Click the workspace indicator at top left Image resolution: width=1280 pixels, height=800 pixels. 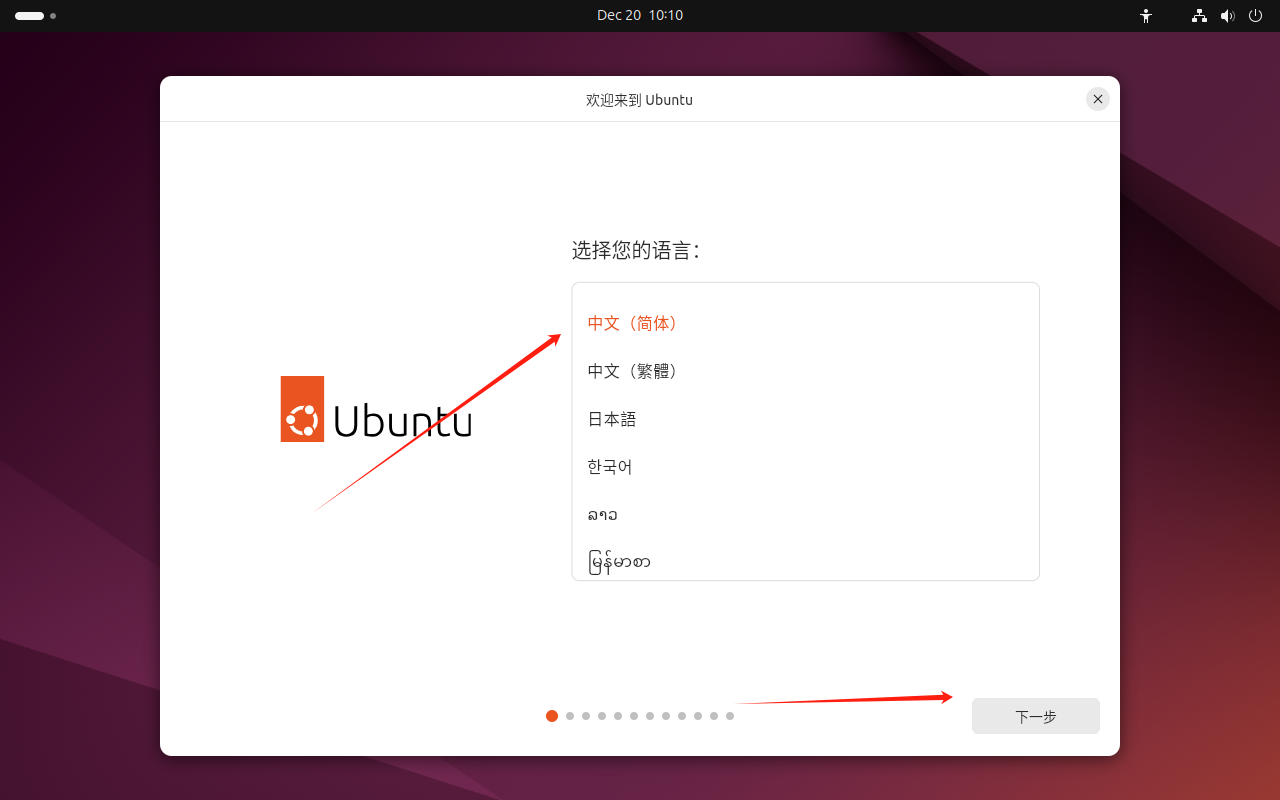point(29,15)
